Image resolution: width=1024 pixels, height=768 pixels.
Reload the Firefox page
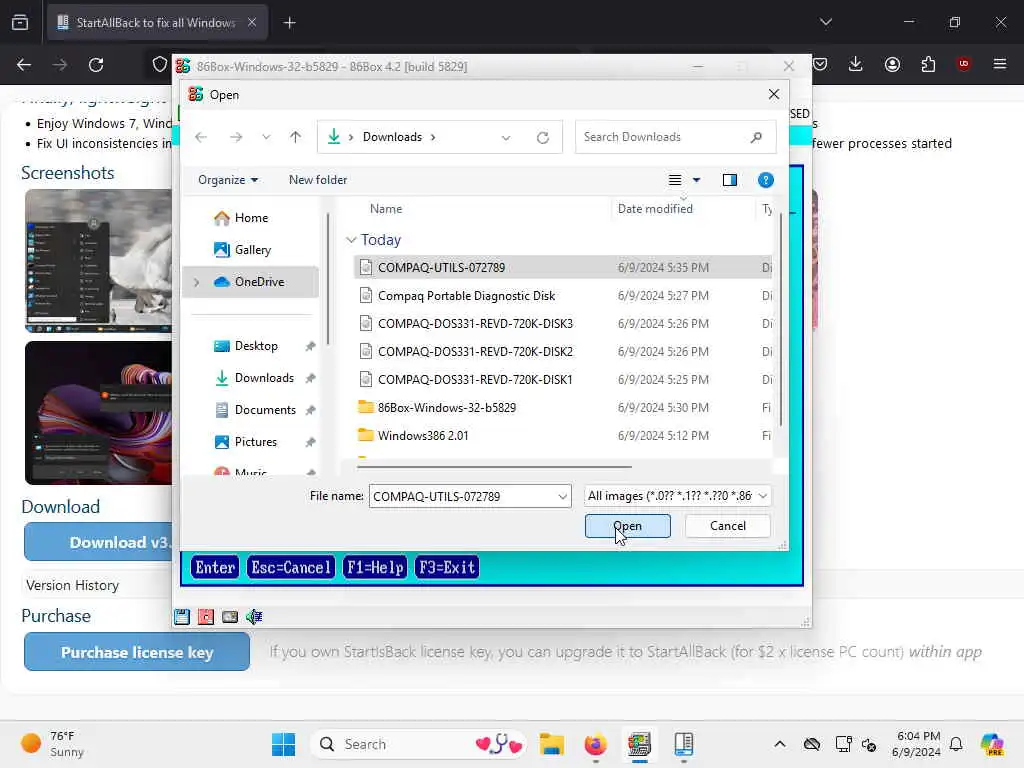[x=96, y=65]
